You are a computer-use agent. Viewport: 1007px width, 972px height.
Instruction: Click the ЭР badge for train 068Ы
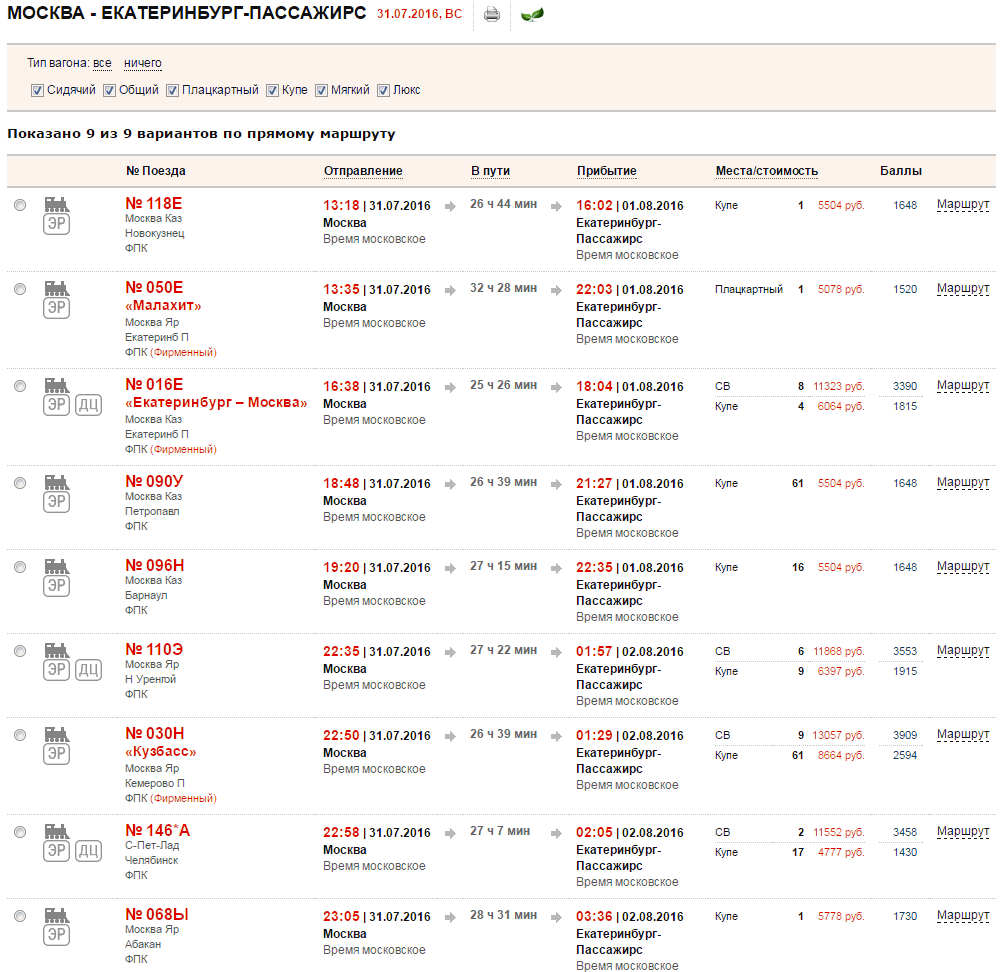coord(57,935)
